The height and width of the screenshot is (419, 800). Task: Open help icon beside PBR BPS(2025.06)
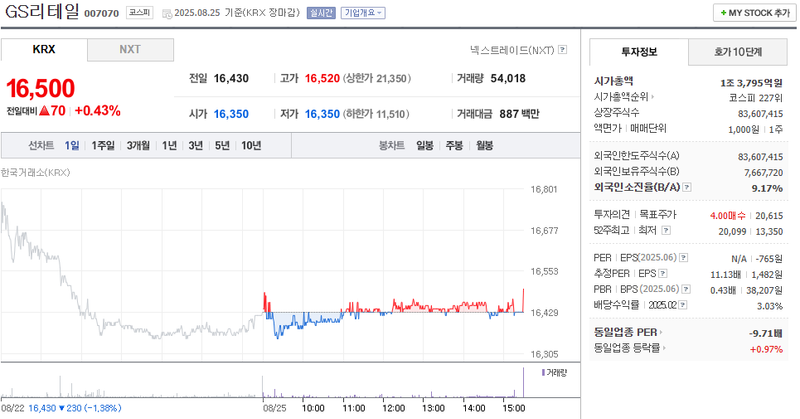[x=686, y=289]
